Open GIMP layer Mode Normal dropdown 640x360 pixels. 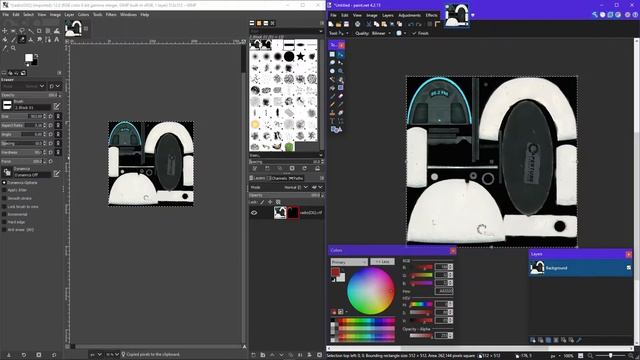click(x=296, y=187)
